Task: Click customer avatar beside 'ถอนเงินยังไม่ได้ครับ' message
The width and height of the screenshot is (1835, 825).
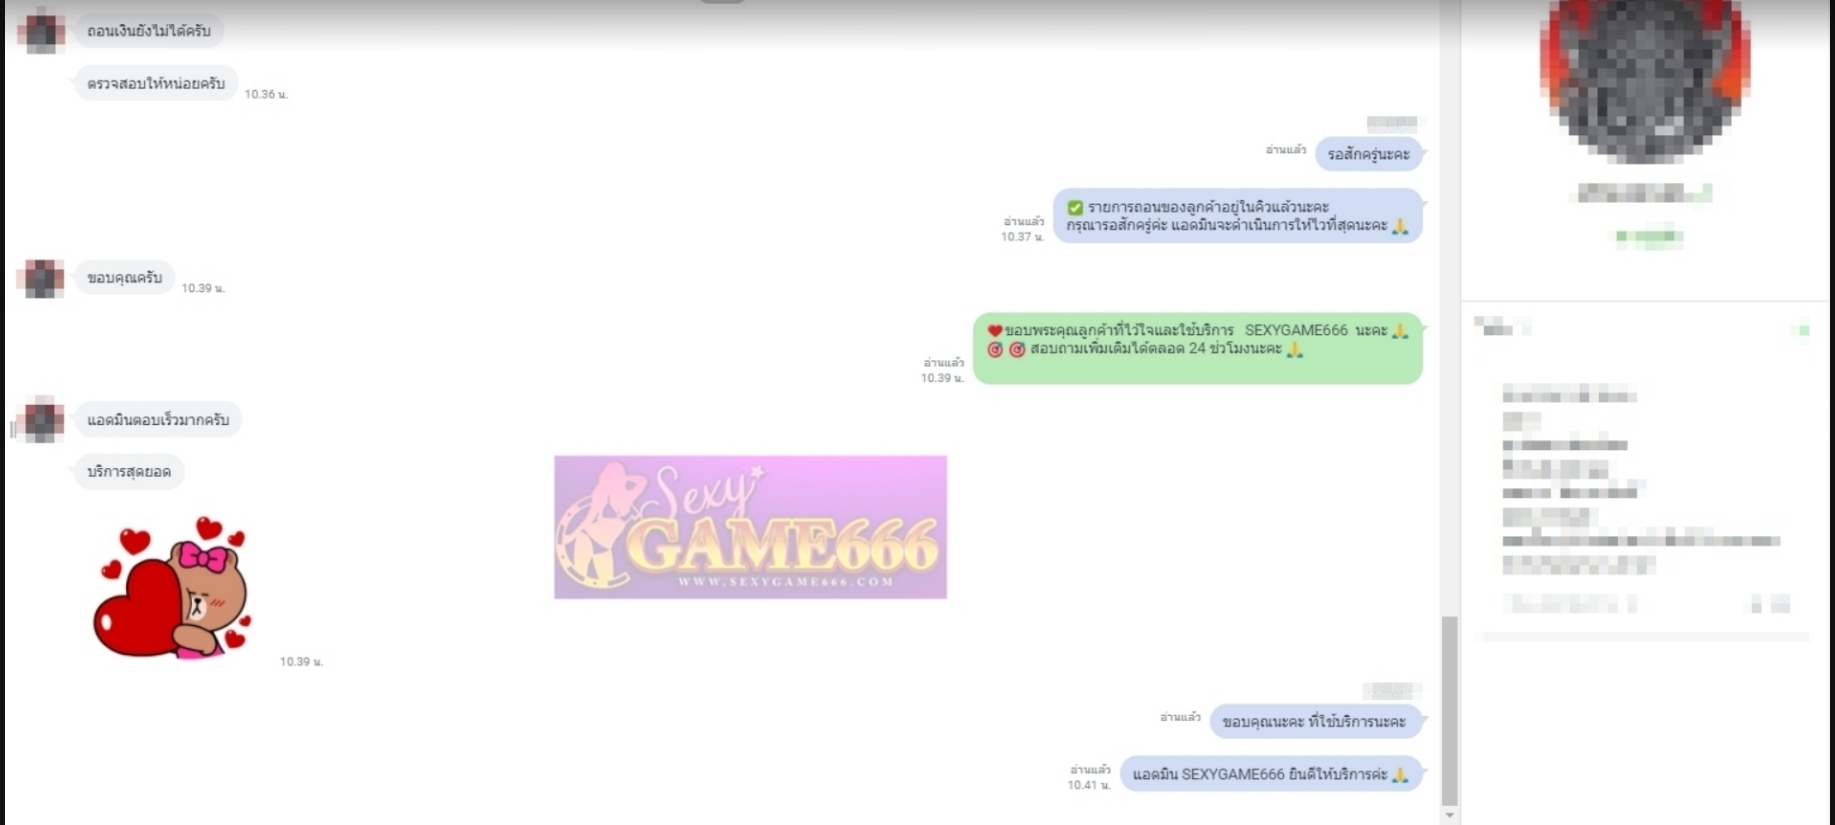Action: pyautogui.click(x=42, y=32)
